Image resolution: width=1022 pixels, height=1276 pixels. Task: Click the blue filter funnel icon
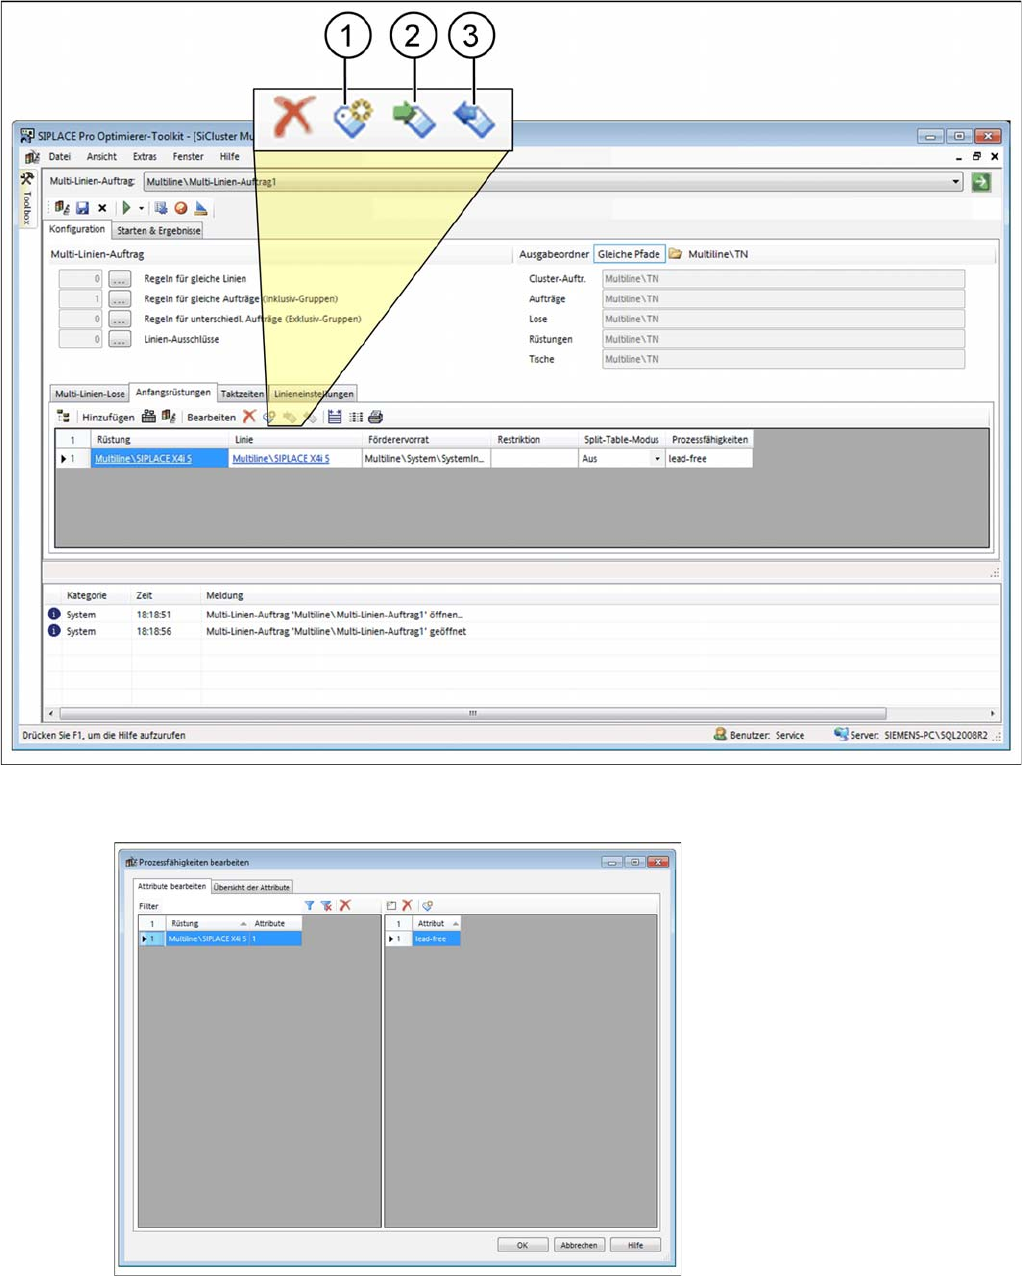[310, 906]
